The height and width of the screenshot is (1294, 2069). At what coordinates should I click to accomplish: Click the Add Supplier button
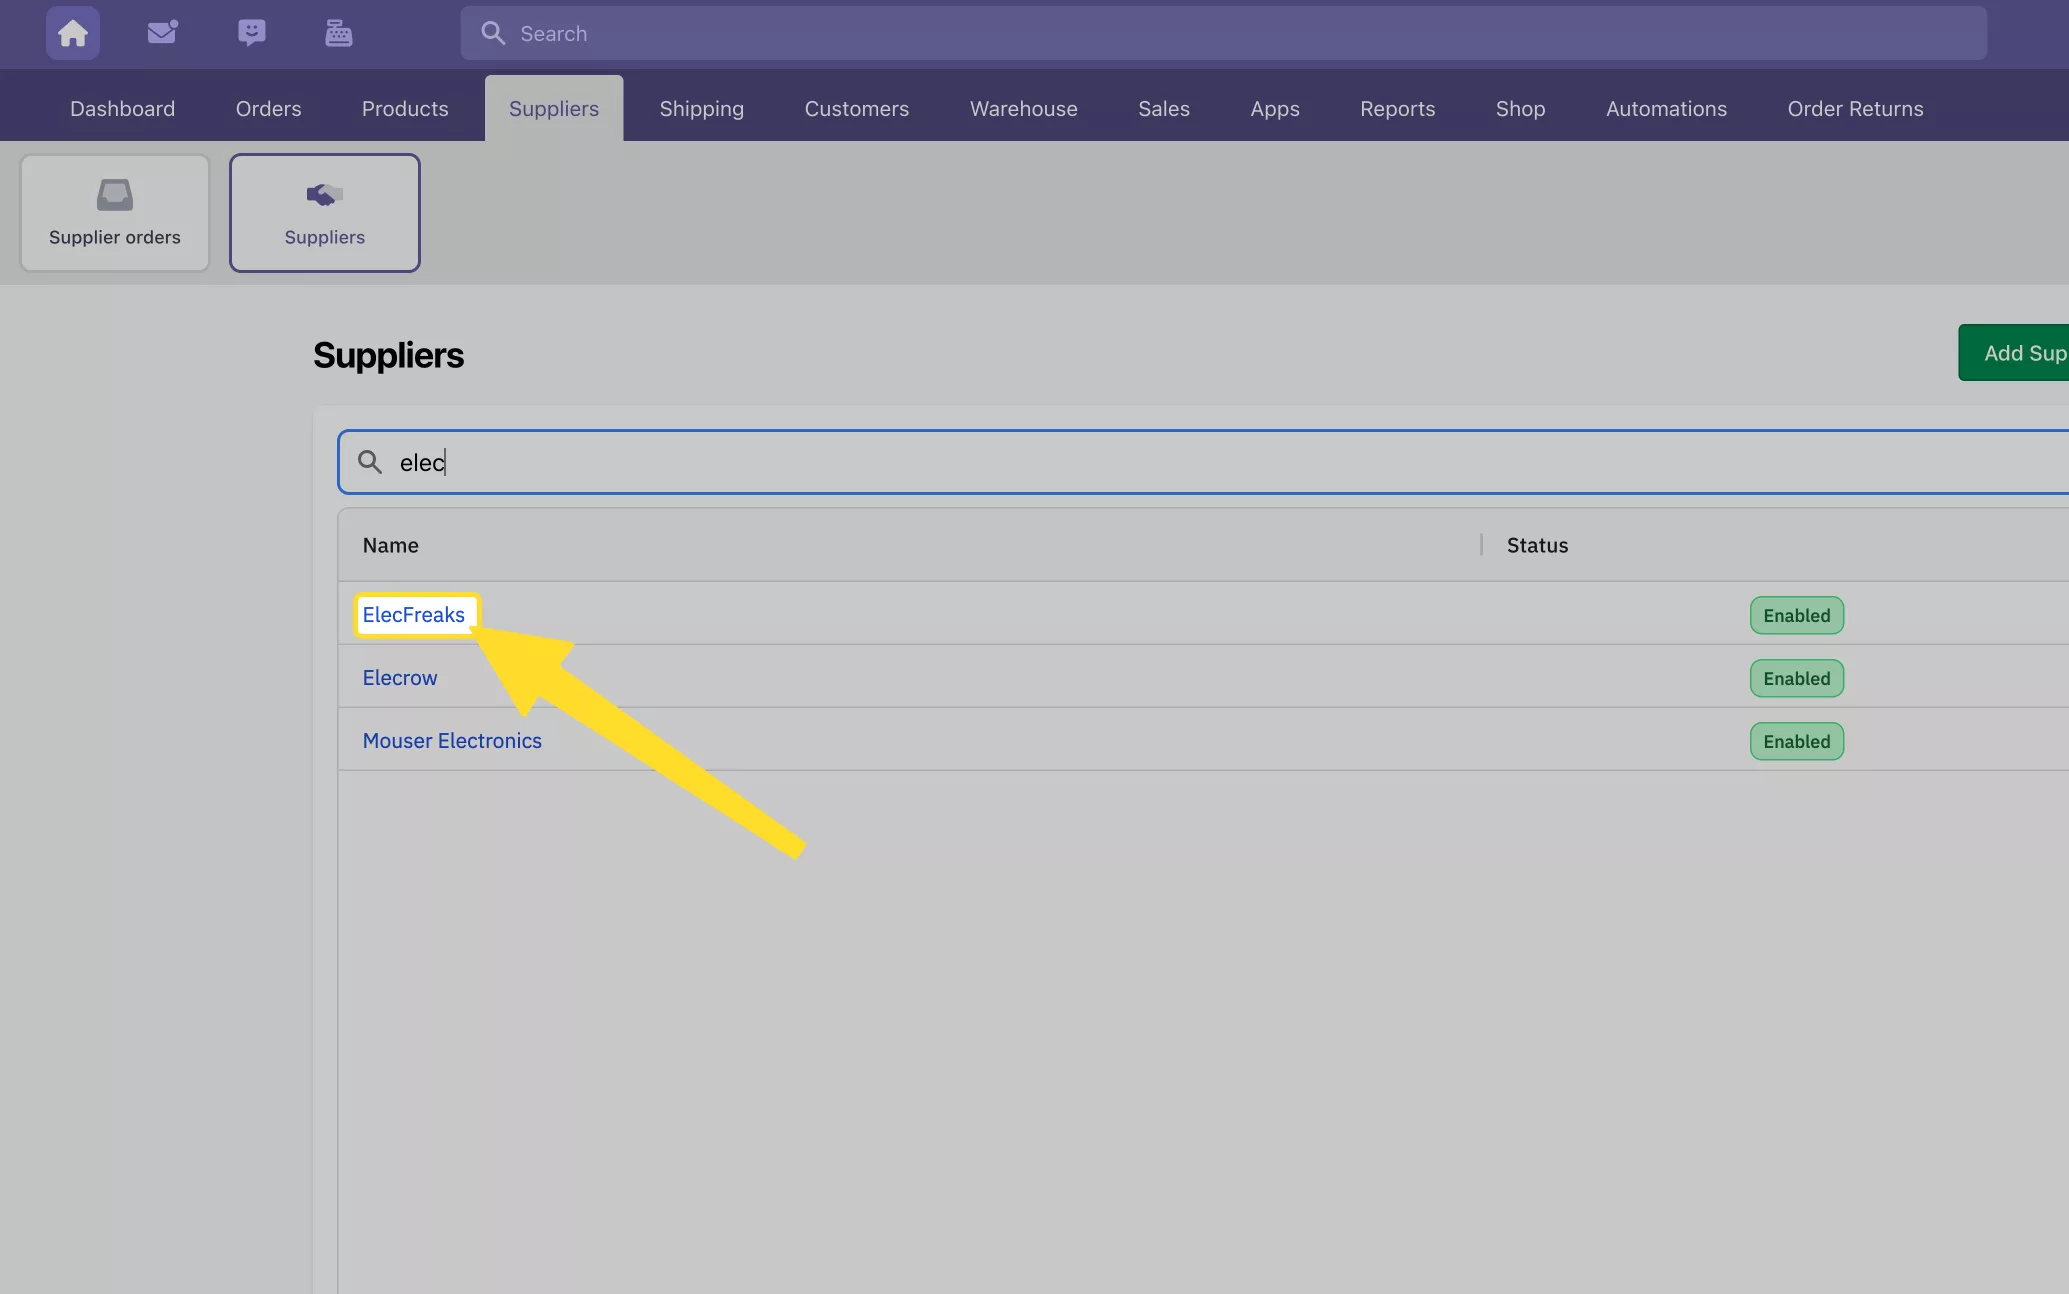[x=2026, y=352]
